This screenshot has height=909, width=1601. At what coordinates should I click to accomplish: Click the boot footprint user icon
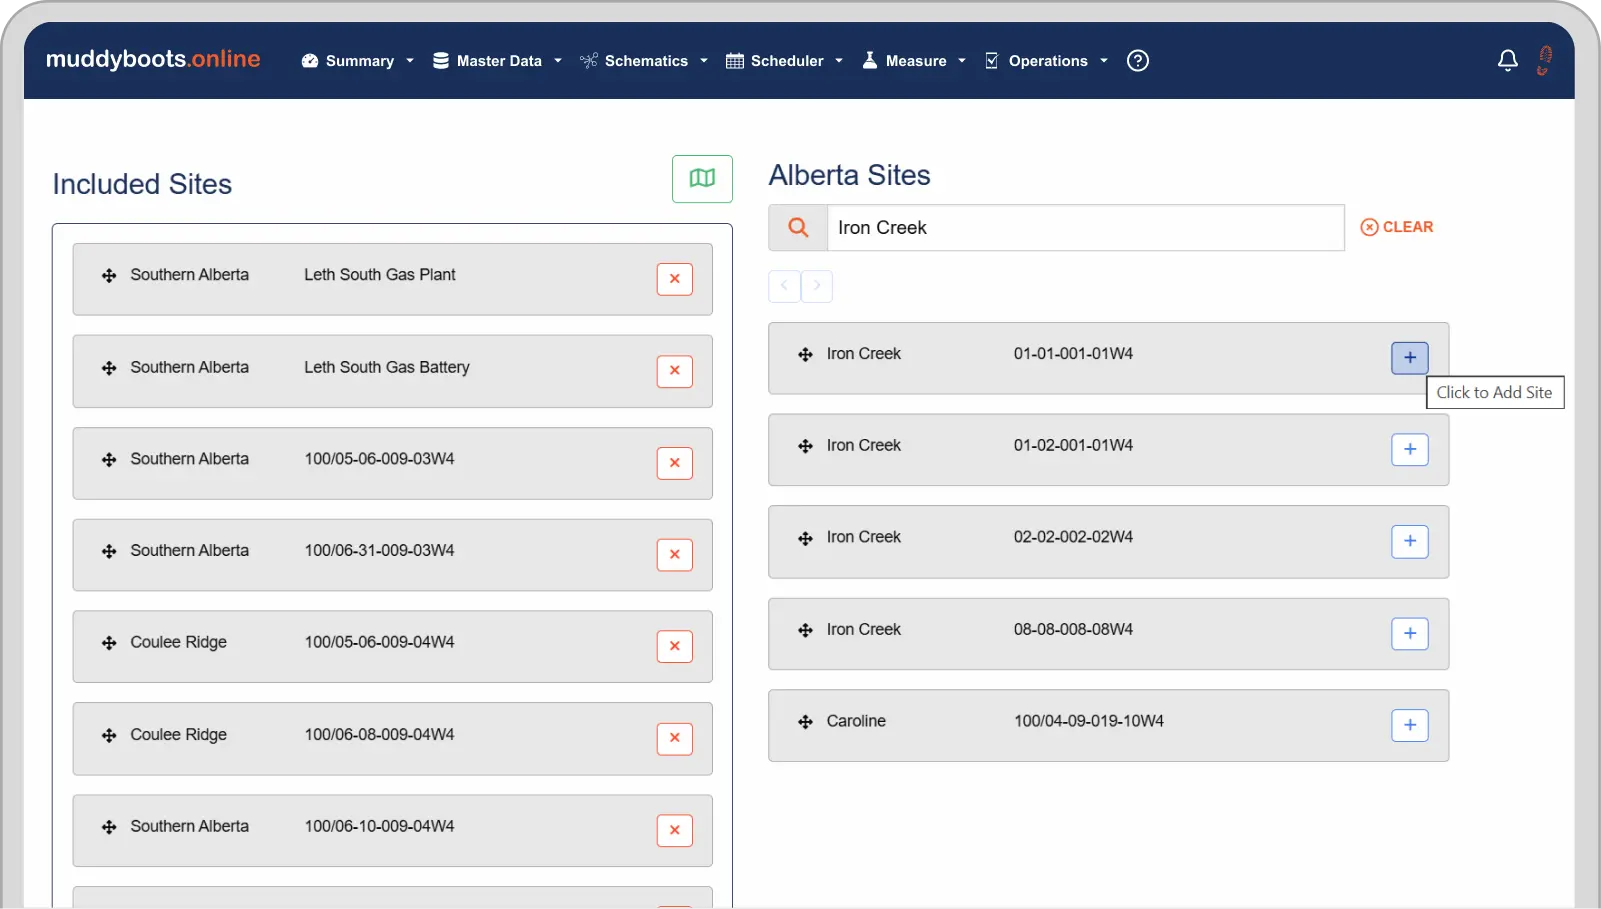pos(1545,60)
